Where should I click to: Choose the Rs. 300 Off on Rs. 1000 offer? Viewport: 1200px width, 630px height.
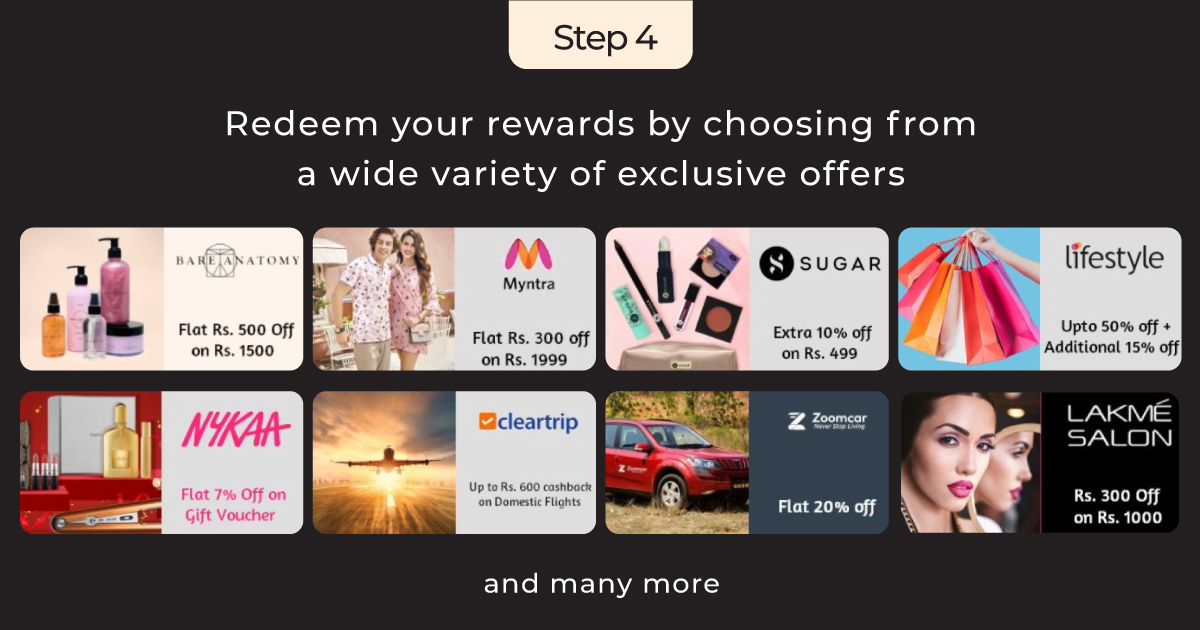(1118, 506)
